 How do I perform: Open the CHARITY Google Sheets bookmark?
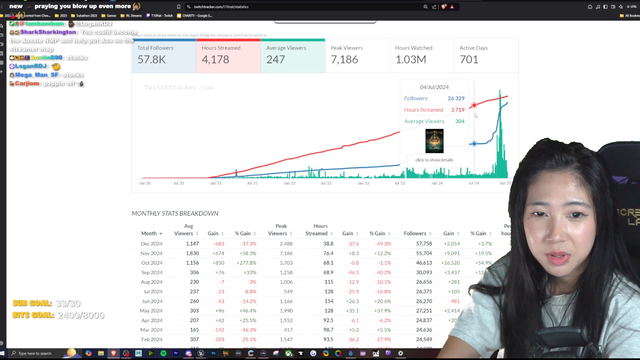[194, 16]
